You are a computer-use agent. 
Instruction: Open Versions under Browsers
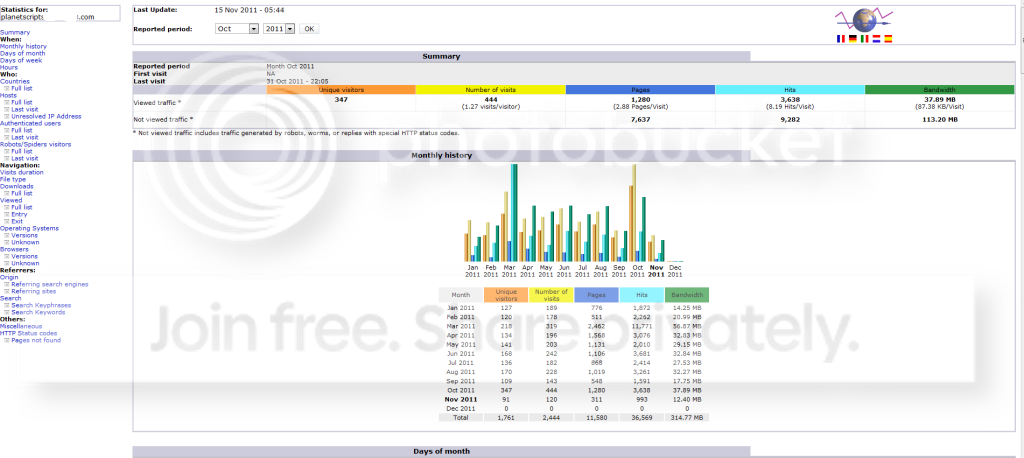(x=24, y=256)
